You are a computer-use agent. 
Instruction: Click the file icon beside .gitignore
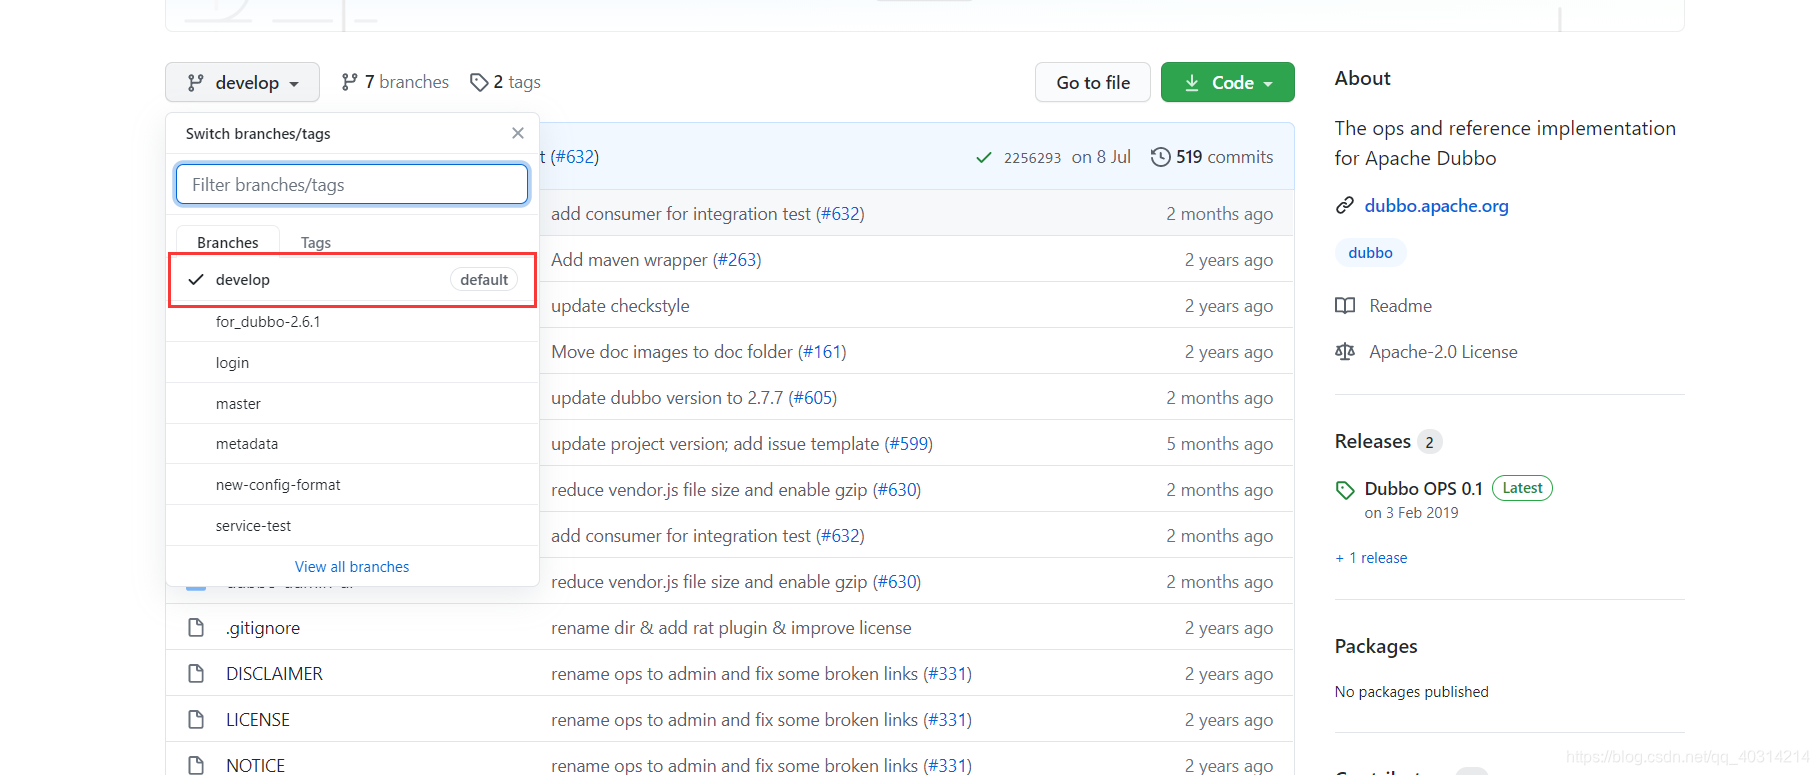point(196,628)
